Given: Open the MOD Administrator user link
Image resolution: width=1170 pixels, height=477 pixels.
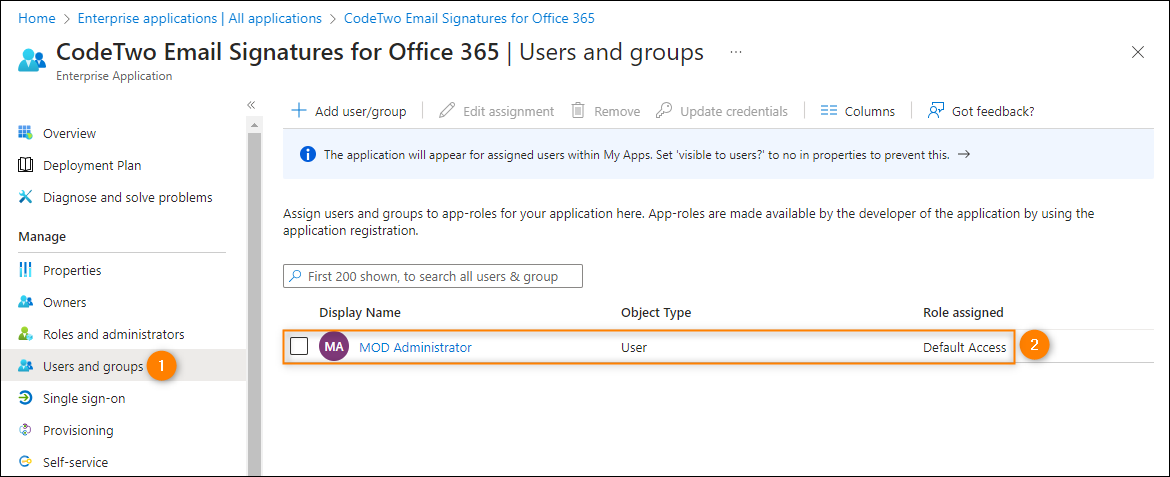Looking at the screenshot, I should pos(416,346).
